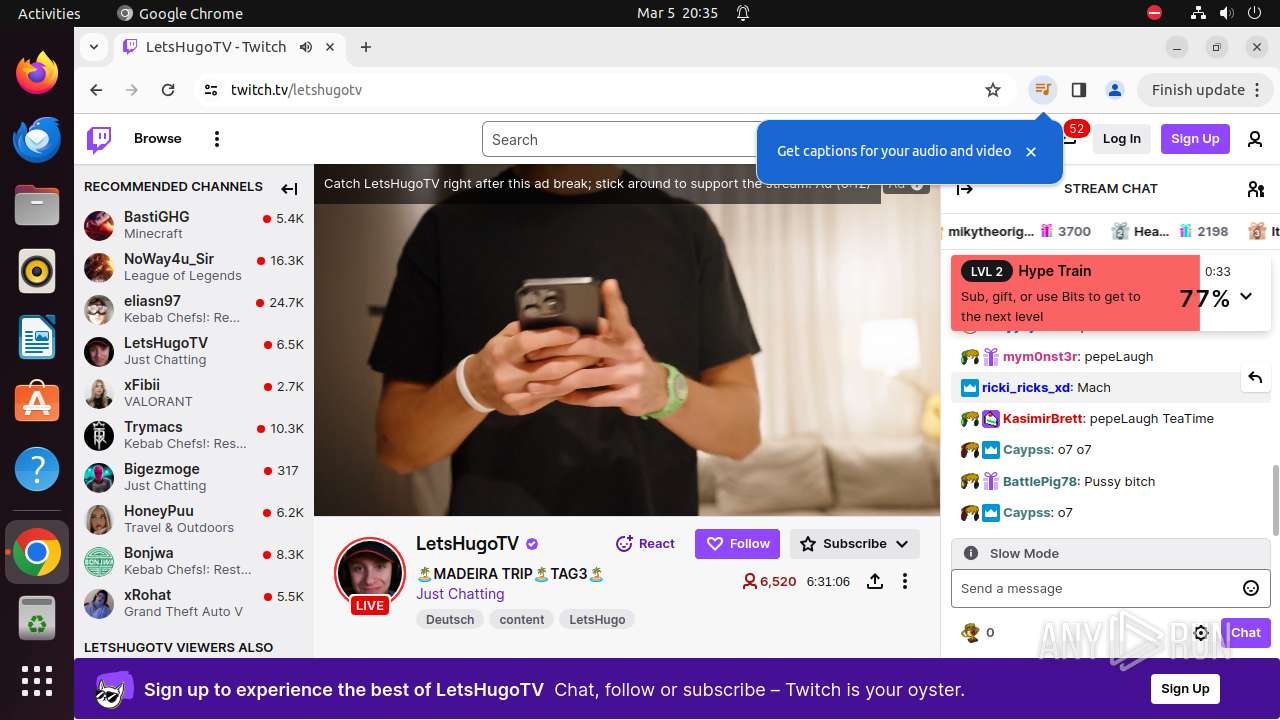Open the three-dot menu beside Browse
This screenshot has height=720, width=1280.
click(x=217, y=139)
